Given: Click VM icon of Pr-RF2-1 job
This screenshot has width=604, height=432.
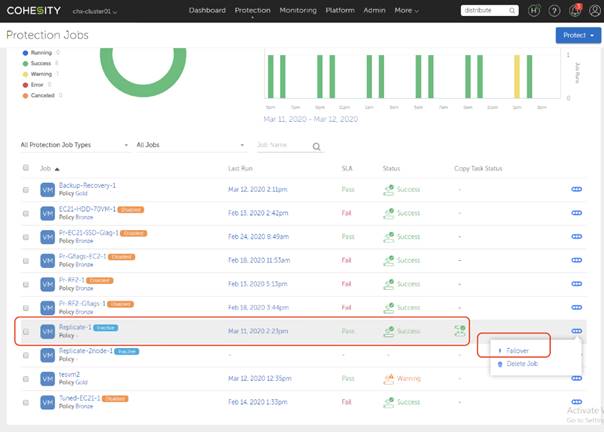Looking at the screenshot, I should coord(47,284).
